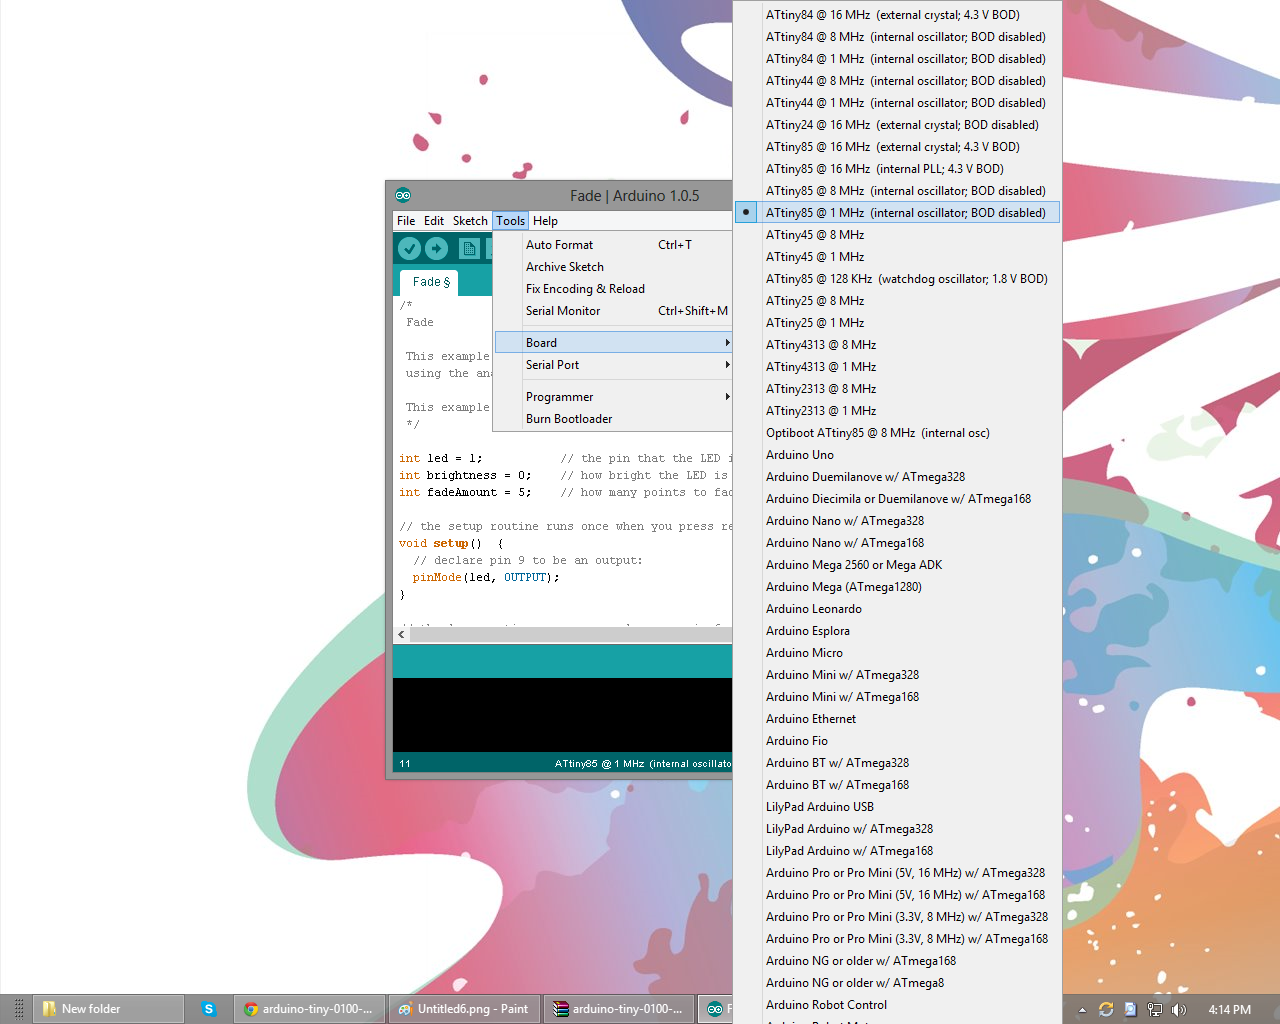Choose Arduino Micro board

pos(897,653)
